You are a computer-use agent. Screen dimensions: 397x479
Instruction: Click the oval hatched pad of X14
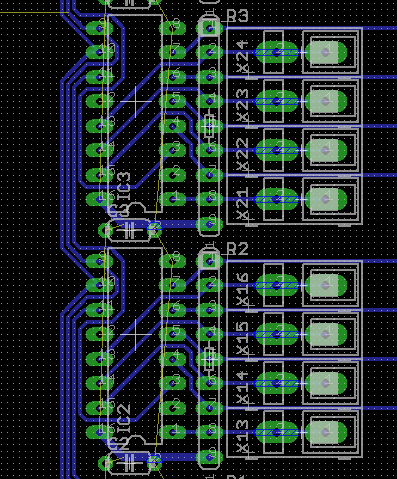click(276, 383)
